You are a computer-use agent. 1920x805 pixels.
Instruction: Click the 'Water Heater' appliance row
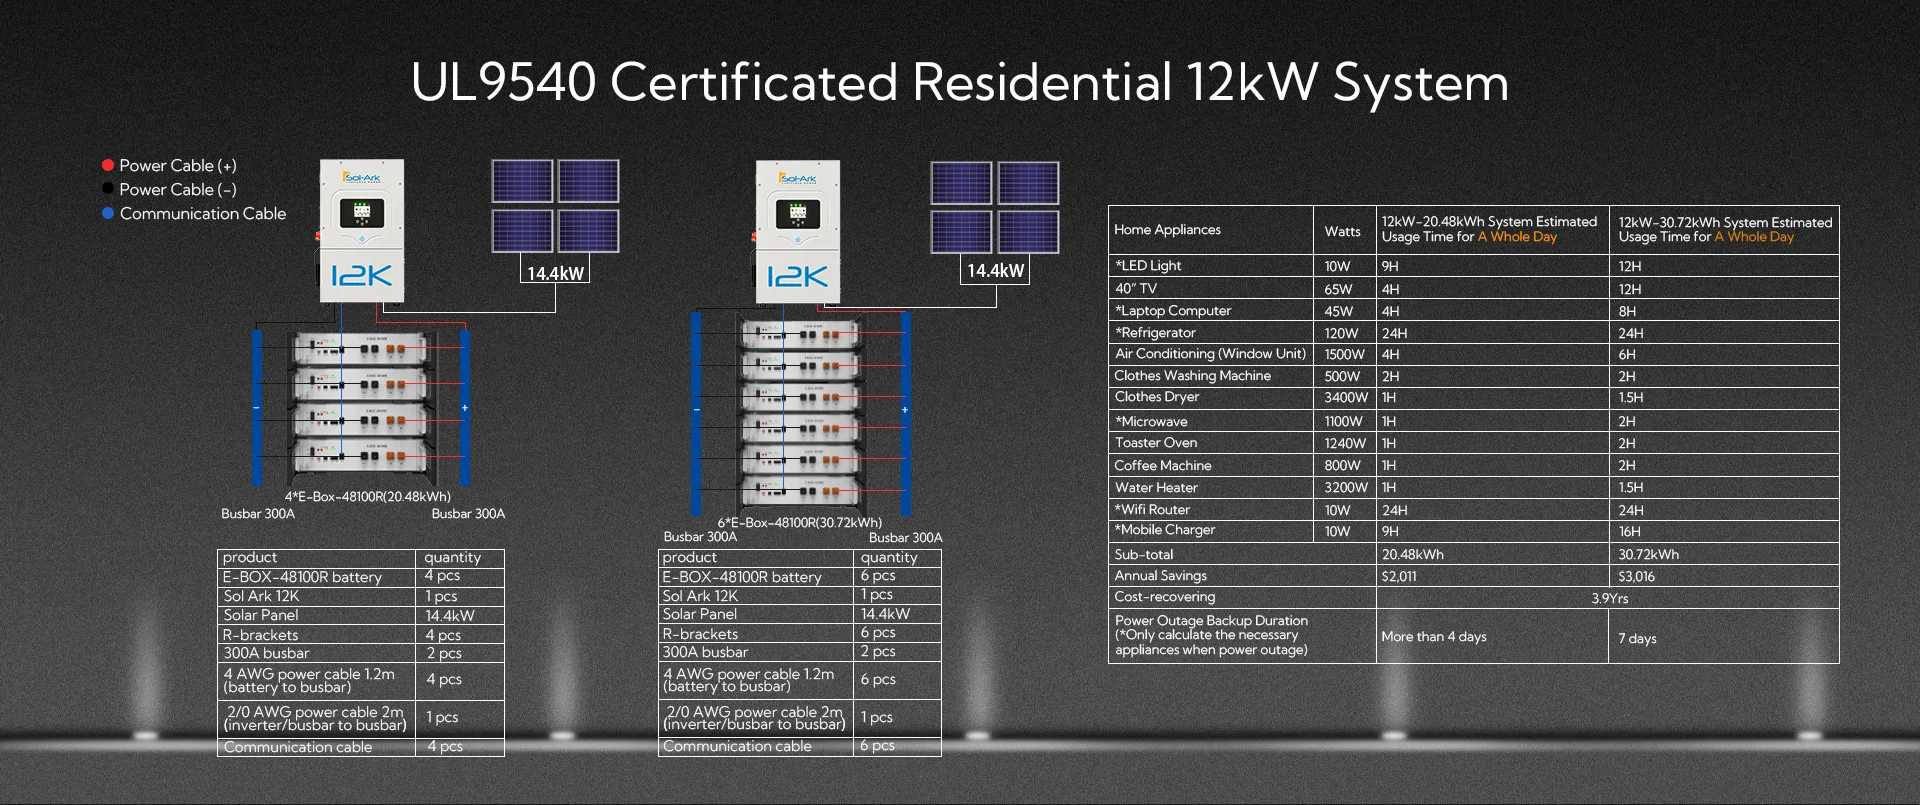1474,487
